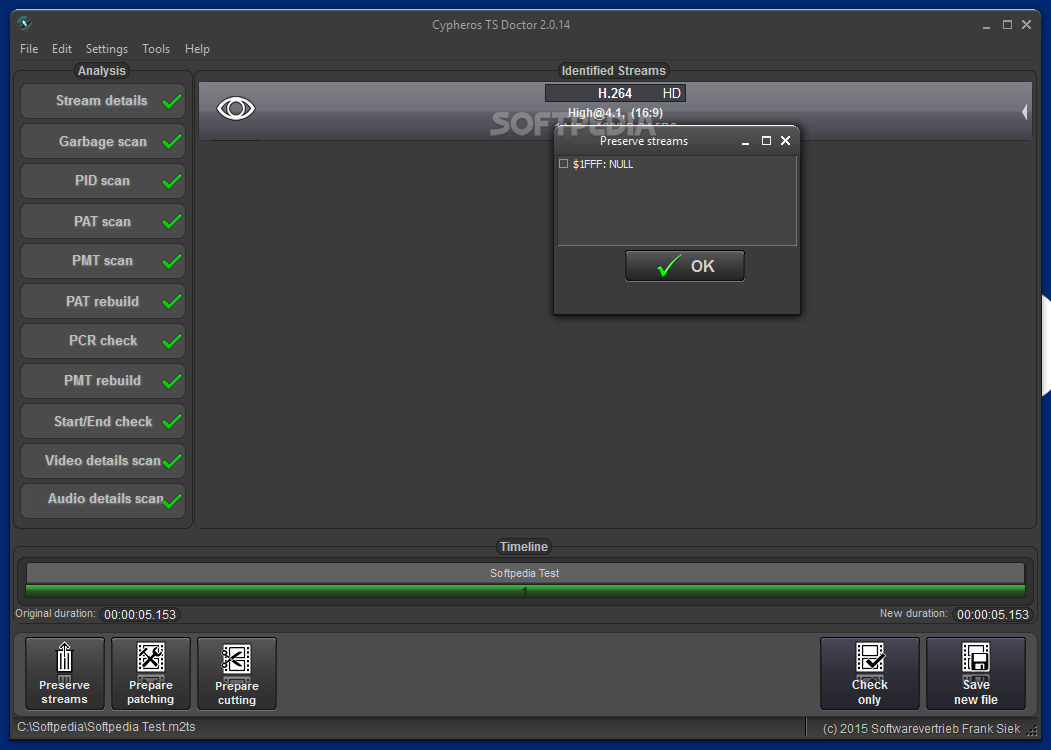Screen dimensions: 1051x750
Task: Click the New duration value field
Action: 993,615
